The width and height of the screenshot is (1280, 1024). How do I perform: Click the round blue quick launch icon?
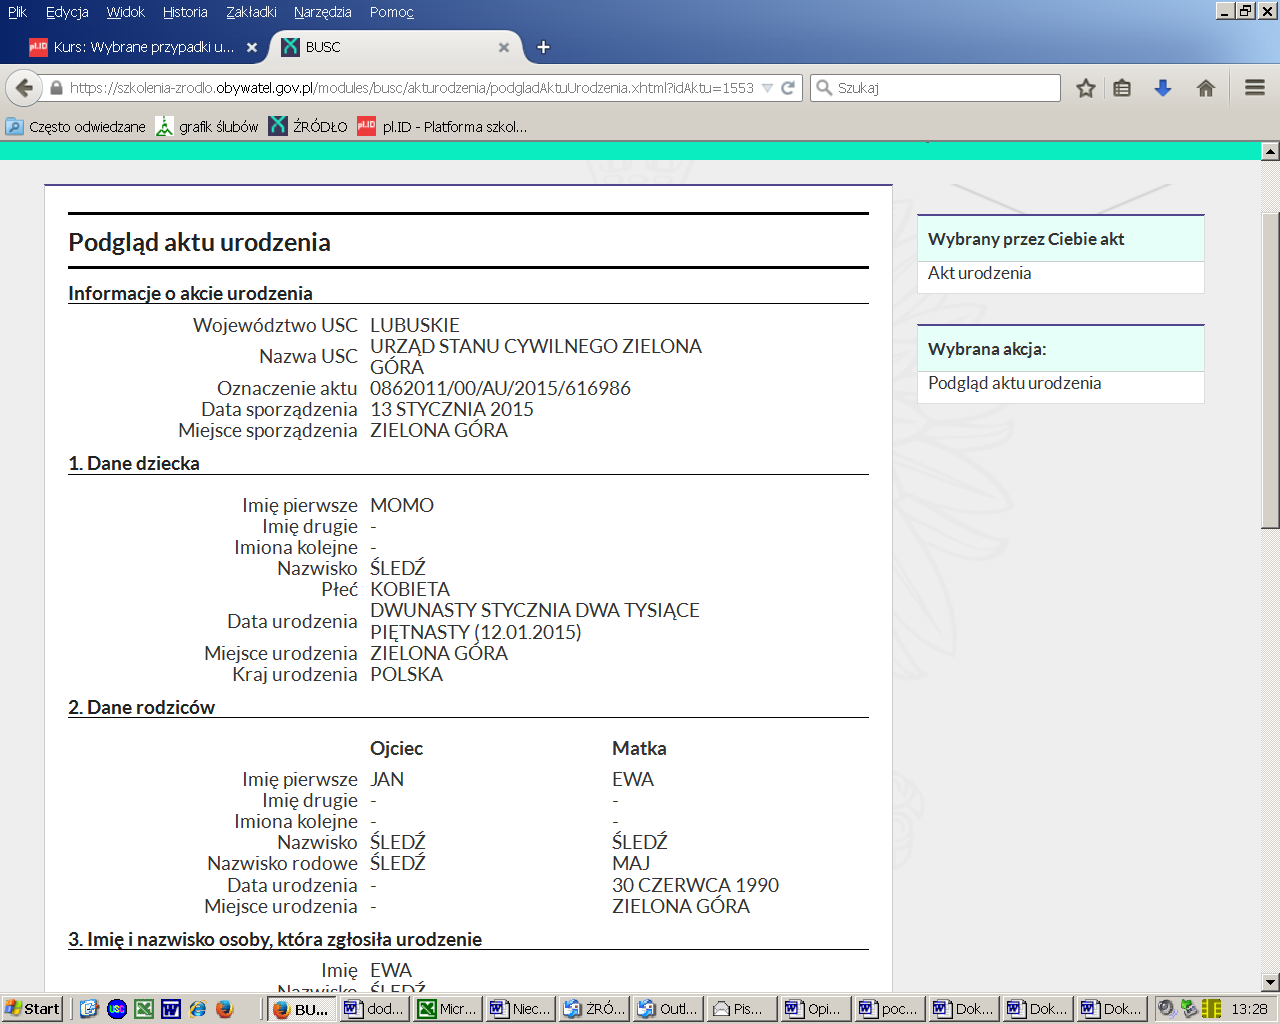click(x=116, y=1009)
